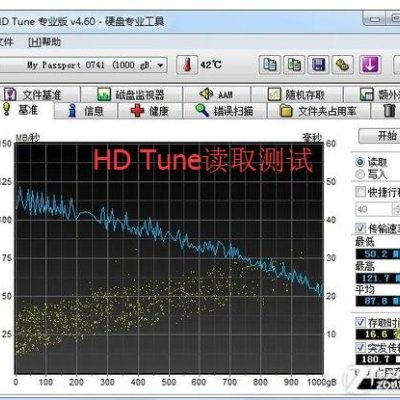Click the lightbulb icon on 基准 tab
Viewport: 400px width, 400px height.
[7, 109]
